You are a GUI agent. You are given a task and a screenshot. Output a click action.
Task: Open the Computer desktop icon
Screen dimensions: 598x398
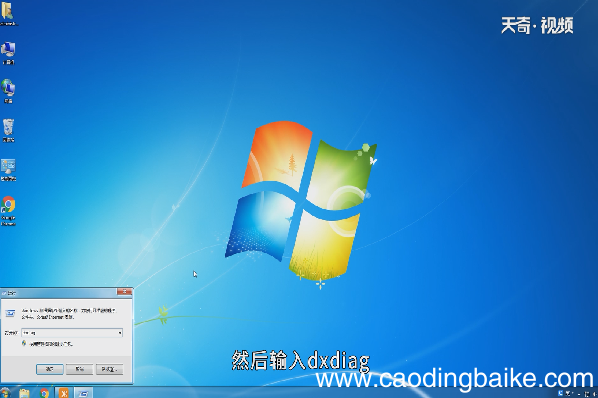point(8,53)
